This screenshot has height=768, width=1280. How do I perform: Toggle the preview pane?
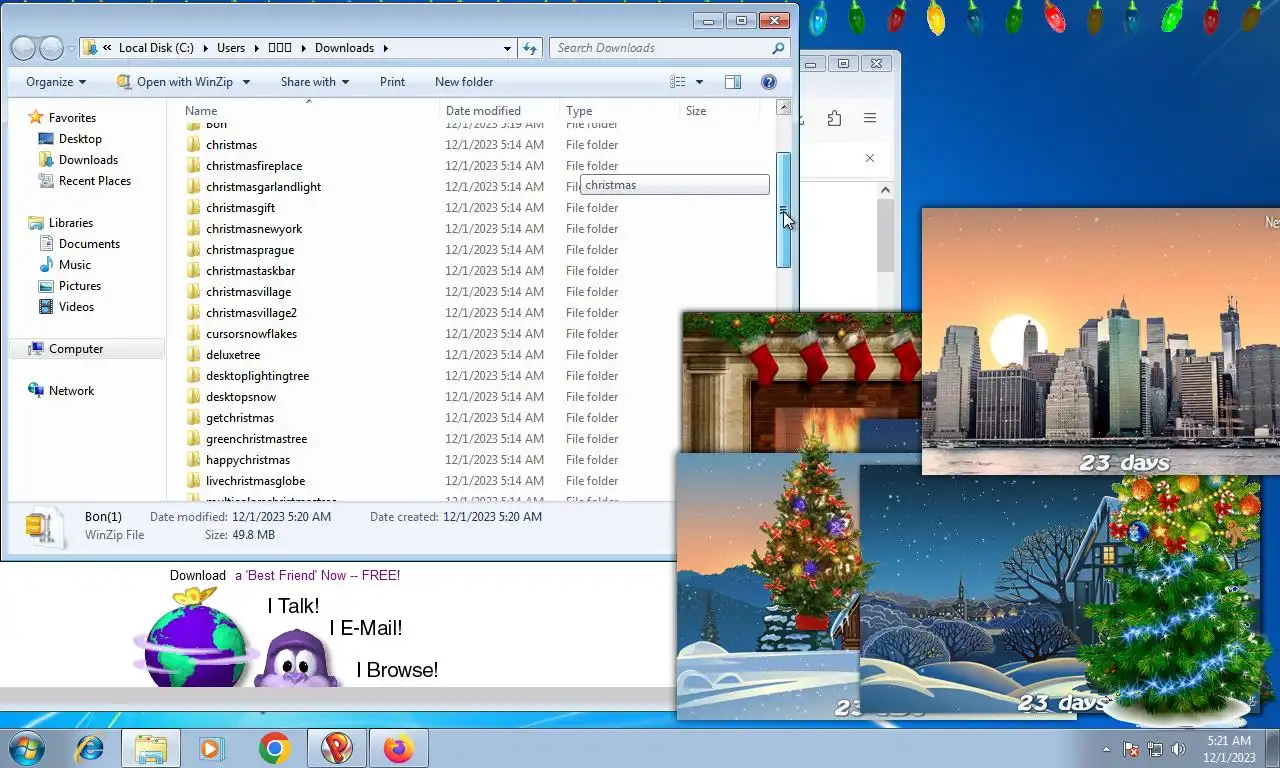[x=733, y=82]
